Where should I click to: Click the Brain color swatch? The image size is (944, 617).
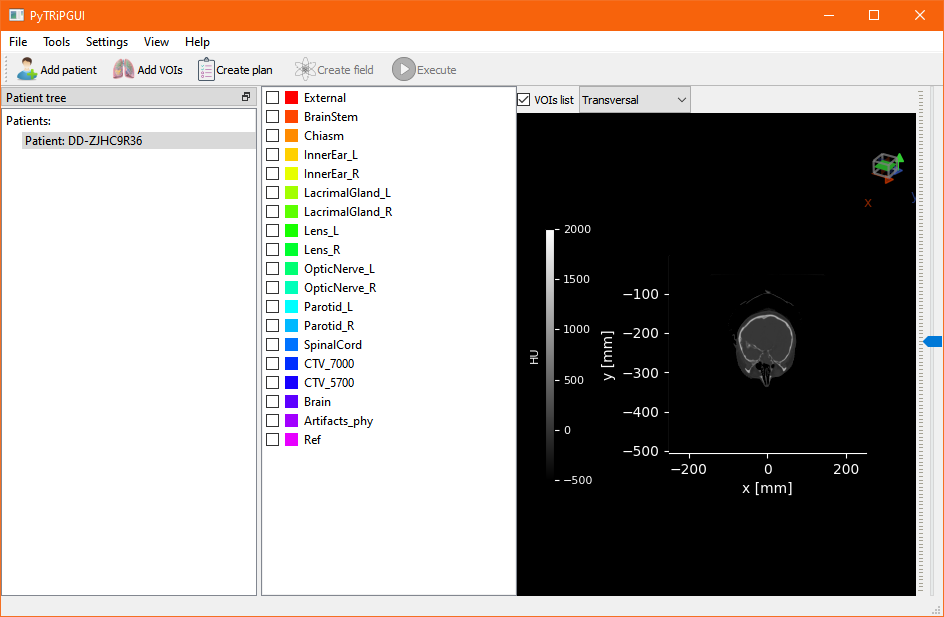(290, 401)
